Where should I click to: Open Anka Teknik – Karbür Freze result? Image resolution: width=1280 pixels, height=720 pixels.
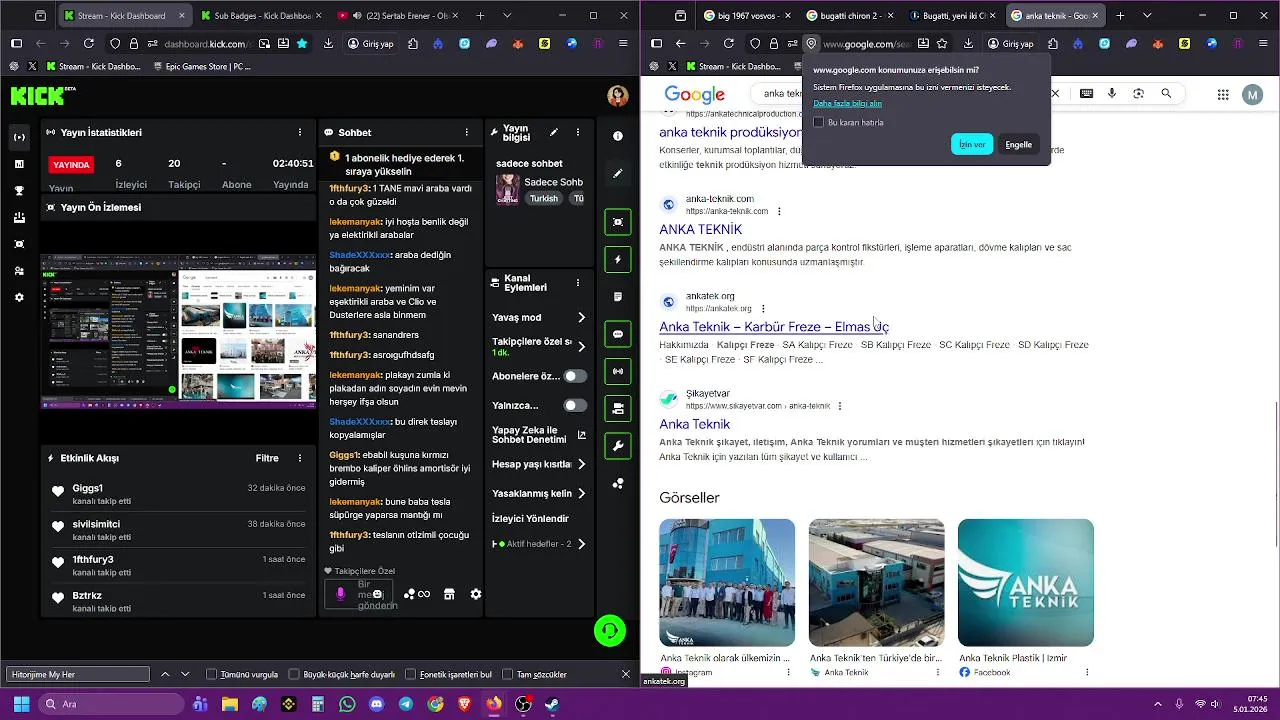(774, 326)
